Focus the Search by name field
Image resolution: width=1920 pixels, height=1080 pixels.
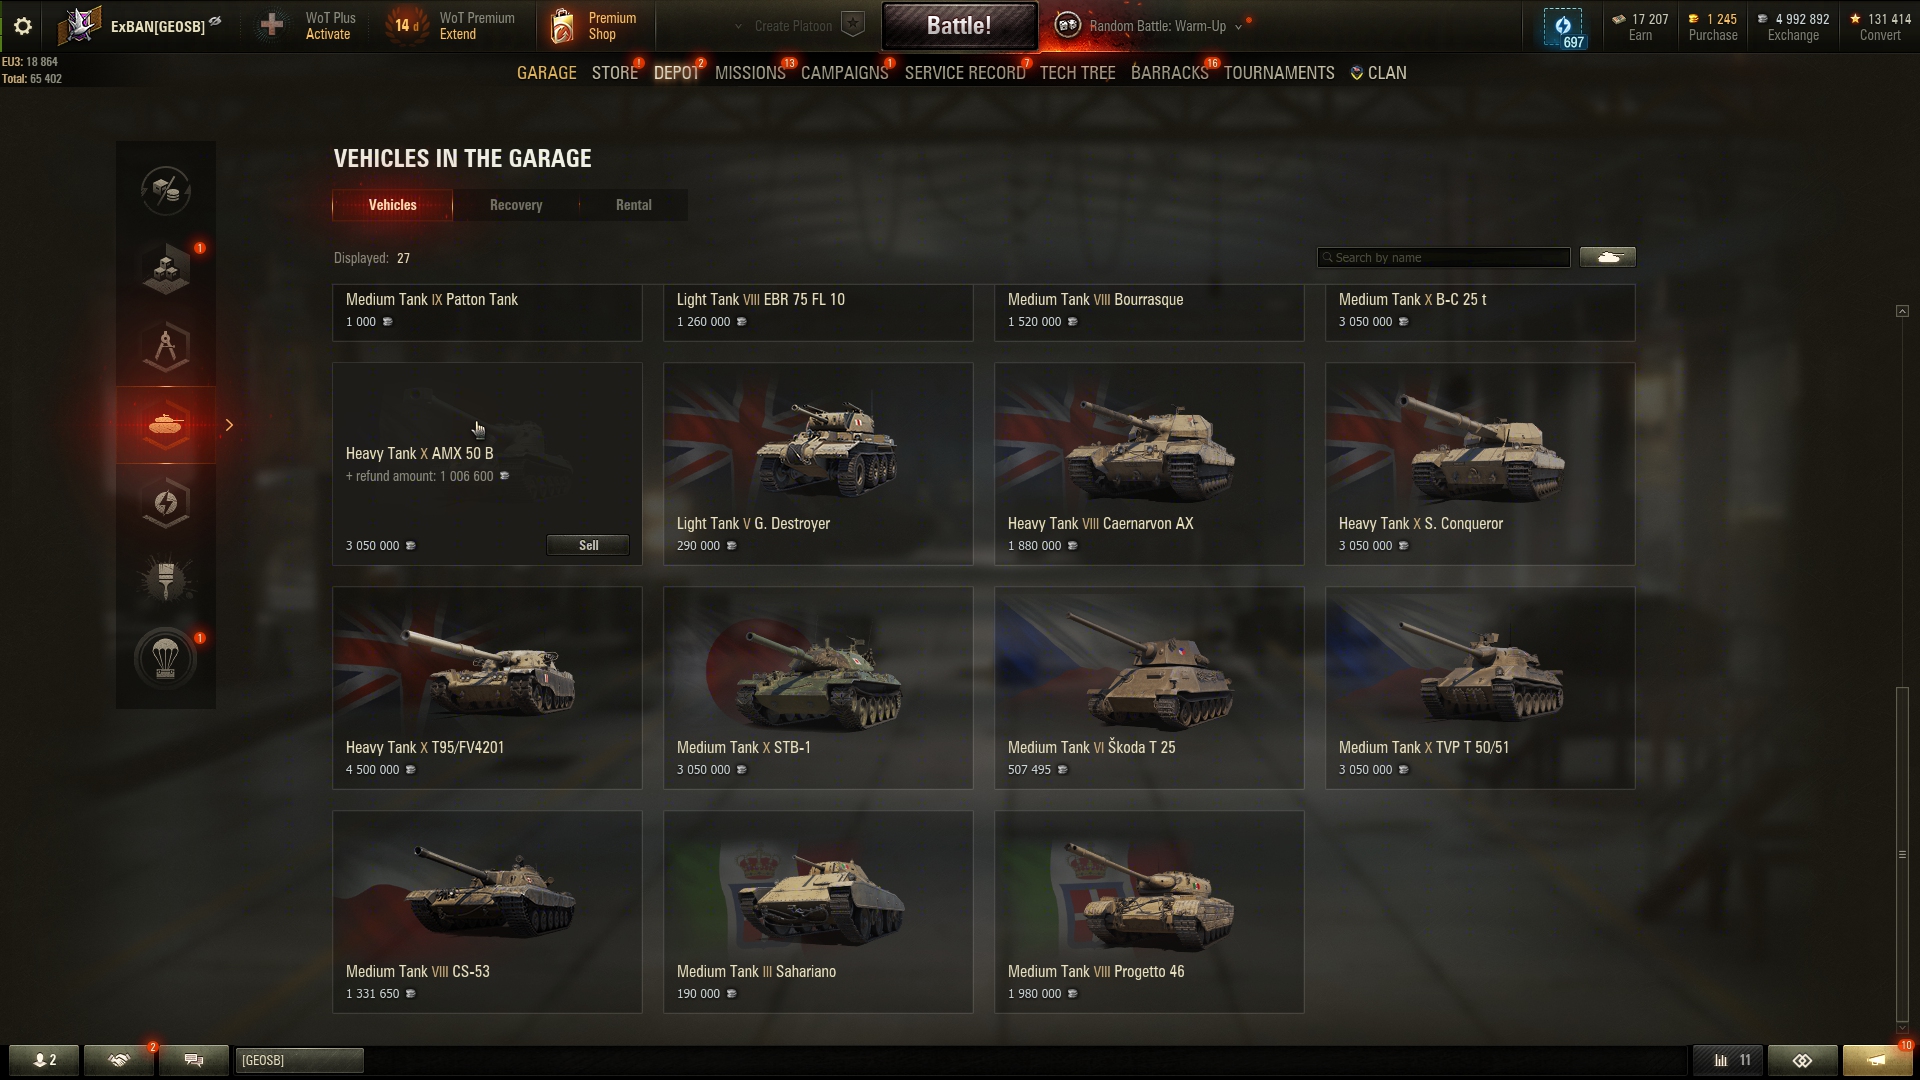(x=1443, y=257)
